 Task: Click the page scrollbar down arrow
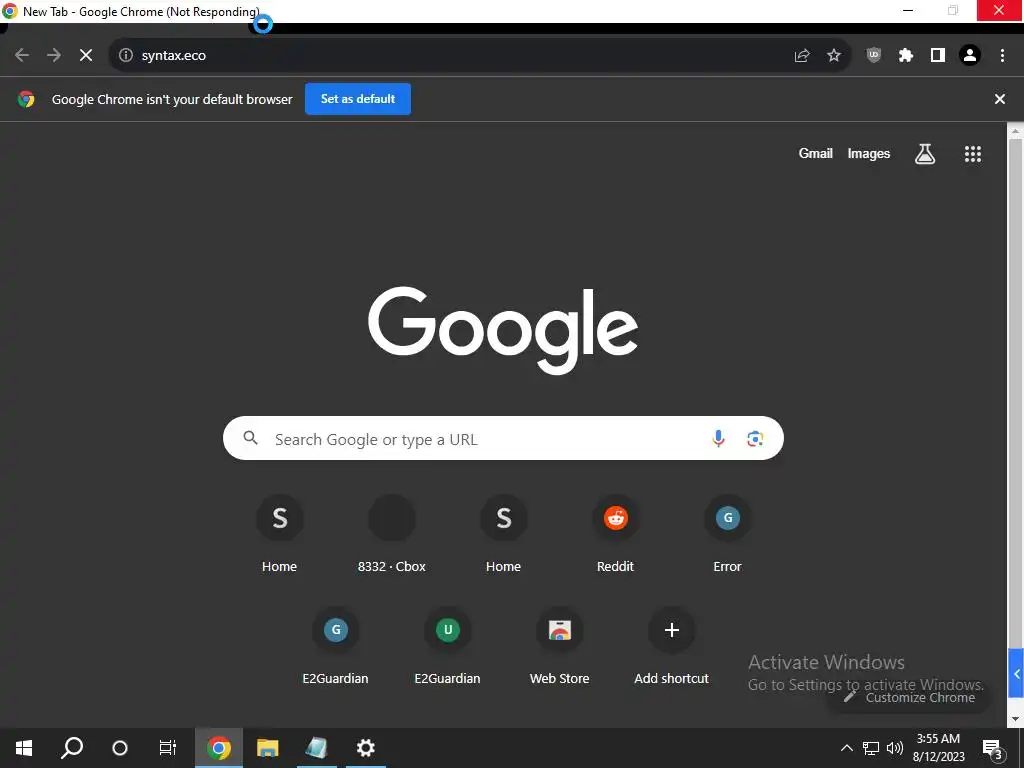[x=1016, y=719]
